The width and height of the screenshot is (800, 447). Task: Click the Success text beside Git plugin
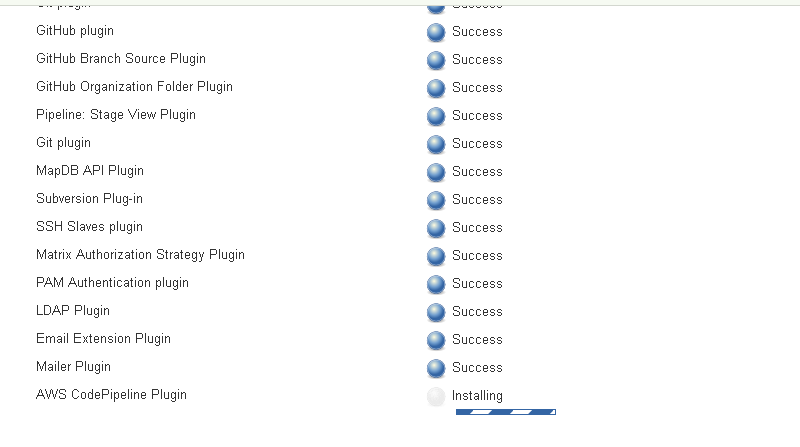477,144
